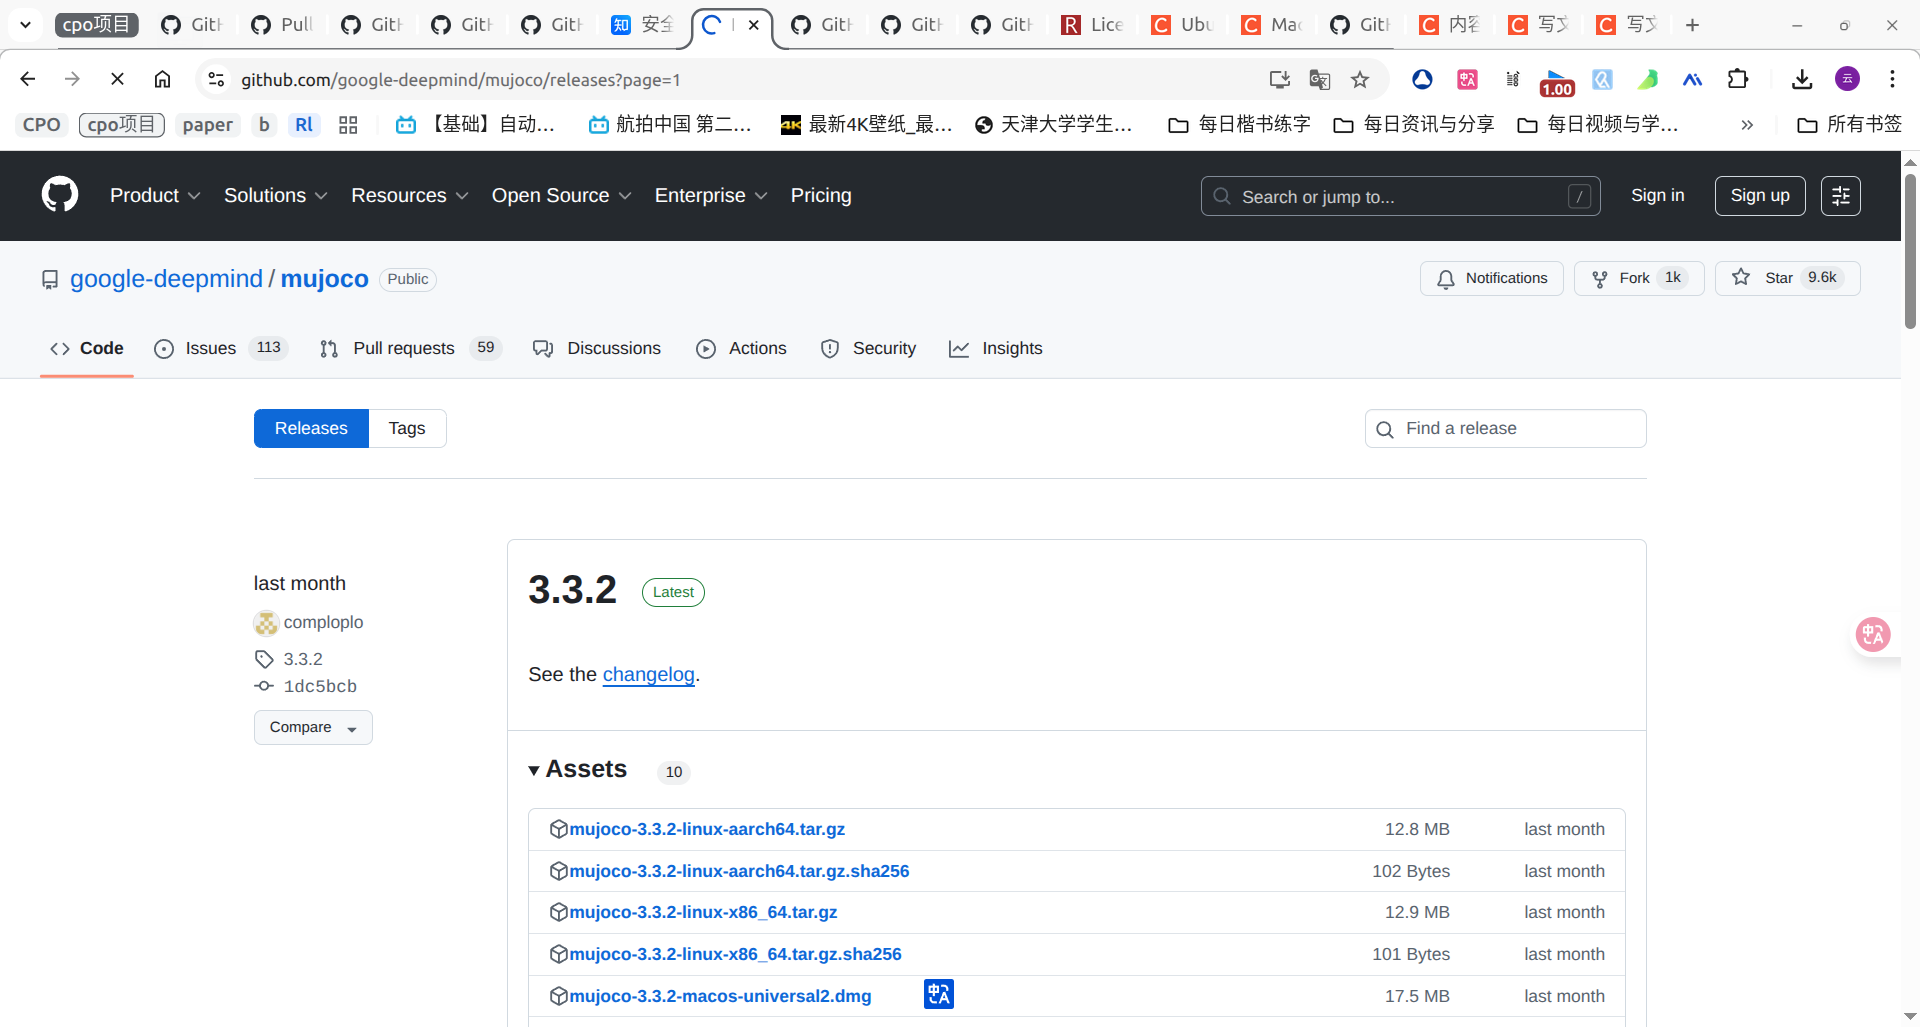Expand the Product dropdown menu
Image resolution: width=1920 pixels, height=1027 pixels.
(x=155, y=196)
